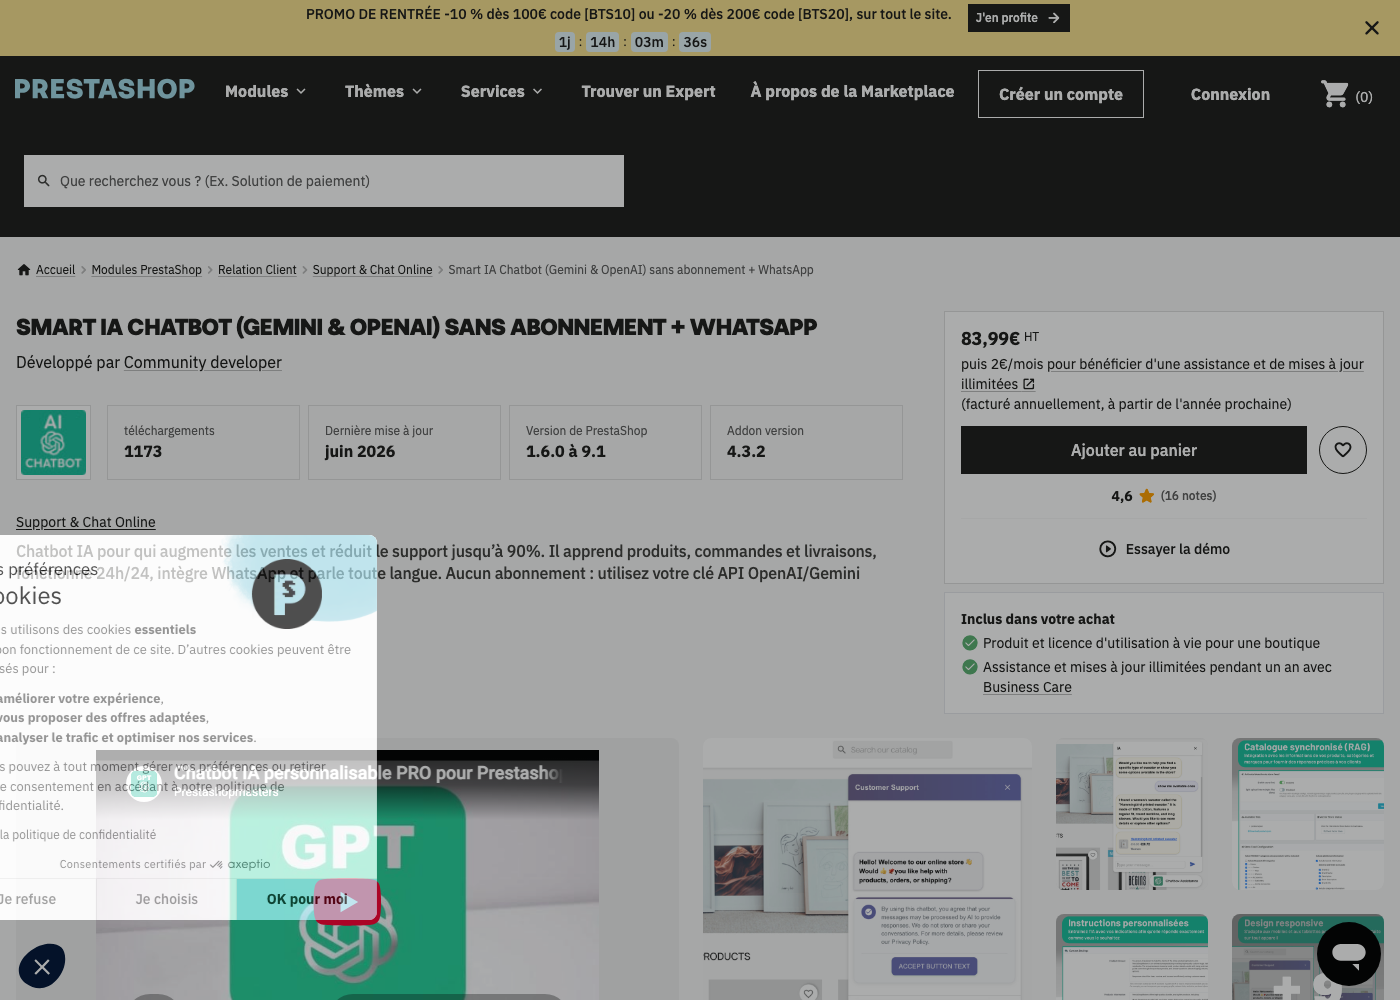Open the chat conversation screenshot thumbnail
This screenshot has width=1400, height=1000.
click(1132, 815)
